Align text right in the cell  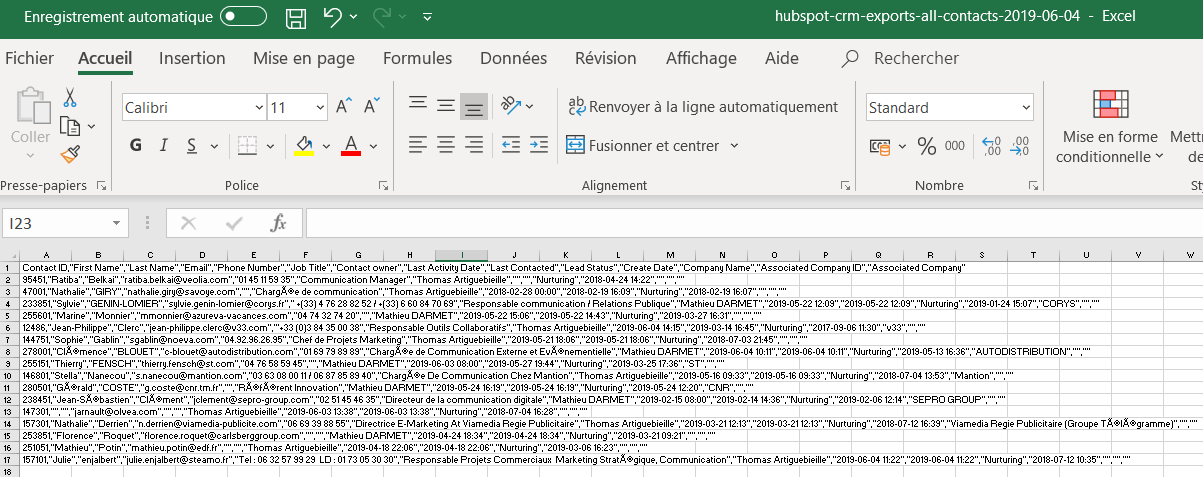[x=474, y=145]
